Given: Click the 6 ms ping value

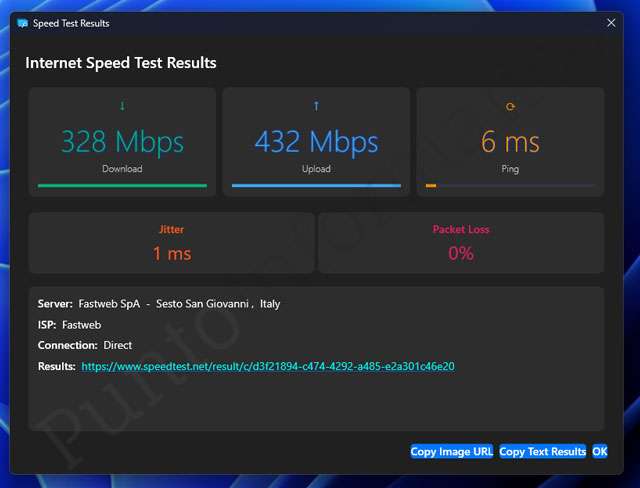Looking at the screenshot, I should 510,142.
